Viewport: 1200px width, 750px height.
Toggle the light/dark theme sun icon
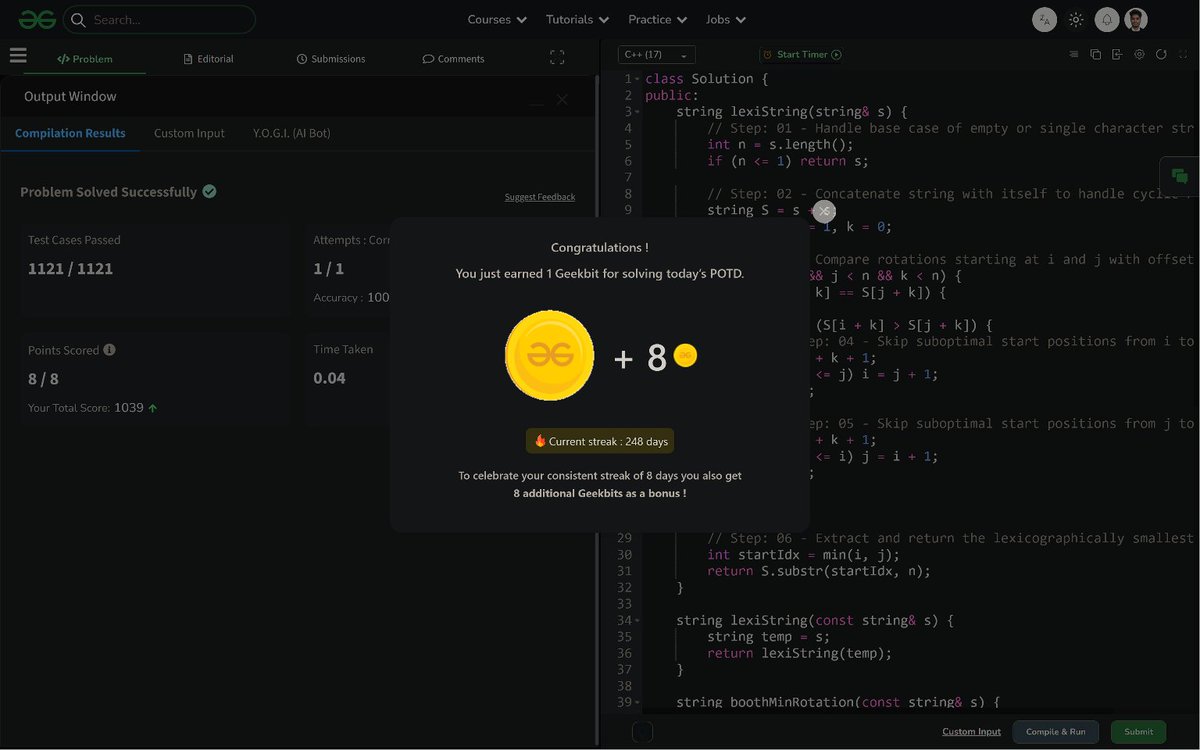(x=1076, y=19)
